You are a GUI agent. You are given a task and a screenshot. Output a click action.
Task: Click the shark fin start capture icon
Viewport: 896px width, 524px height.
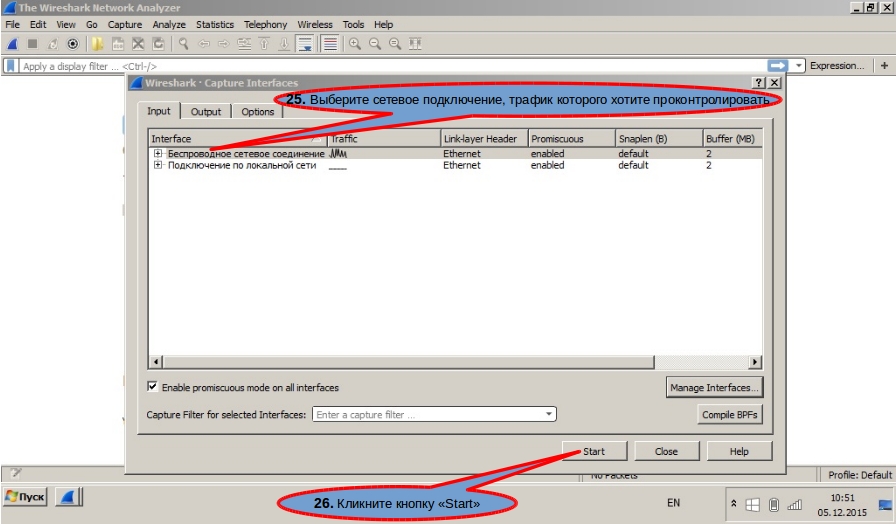(x=13, y=44)
